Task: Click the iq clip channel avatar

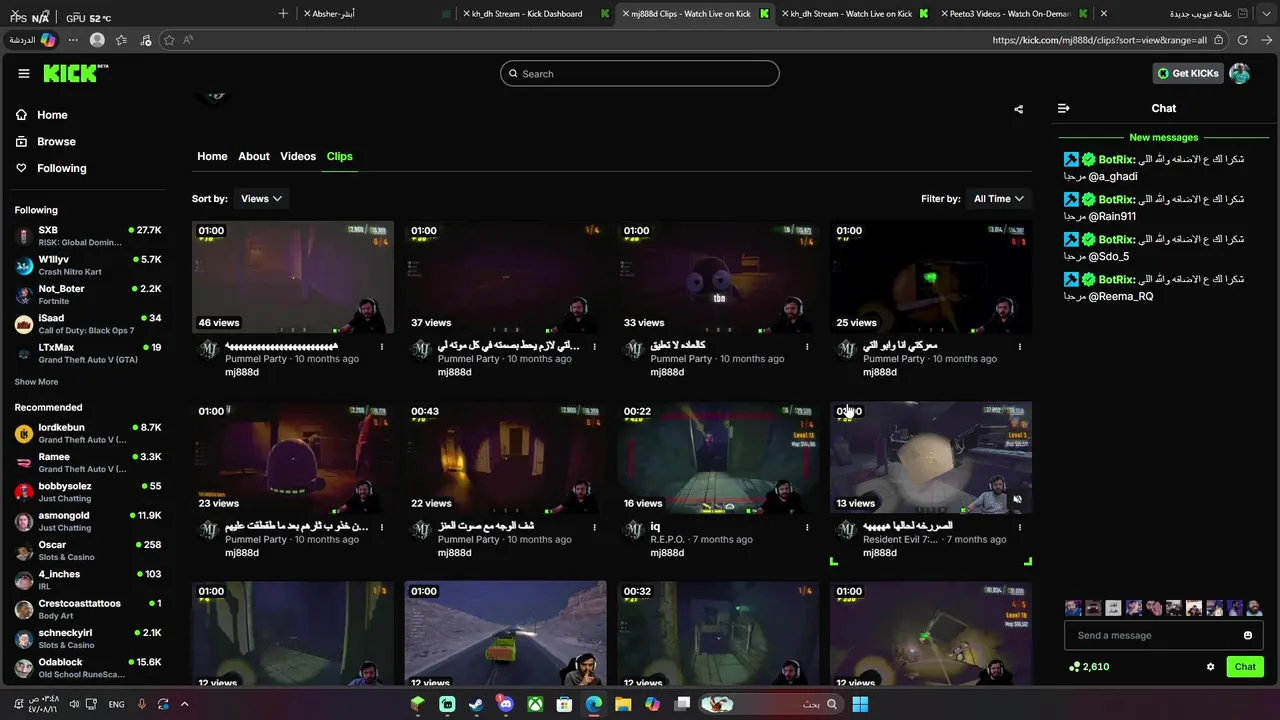Action: coord(634,530)
